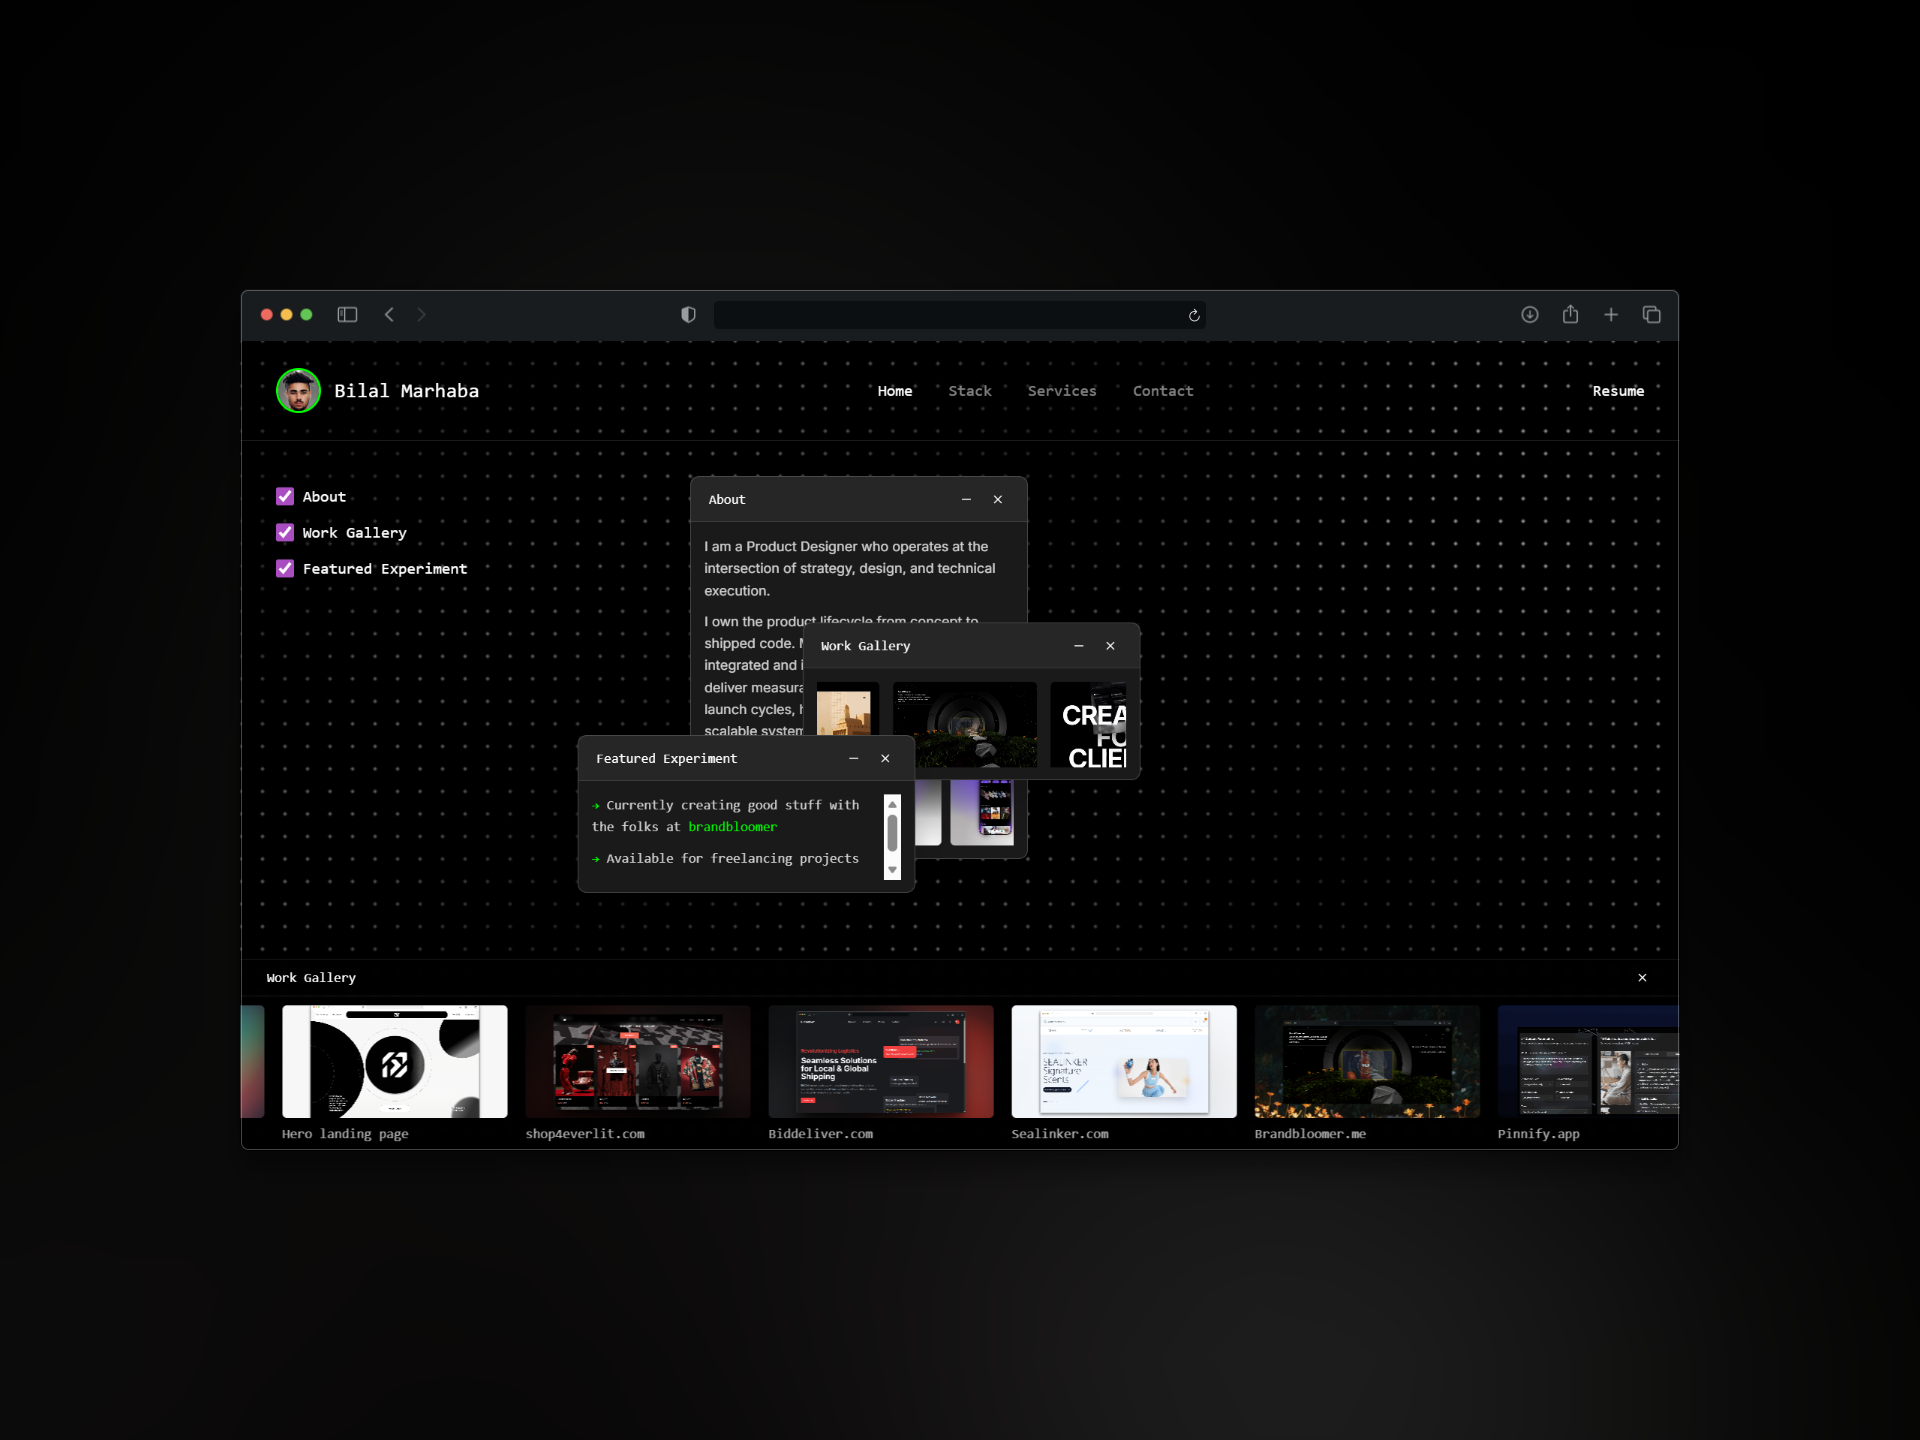Open the Services navigation item
Viewport: 1920px width, 1440px height.
tap(1062, 391)
